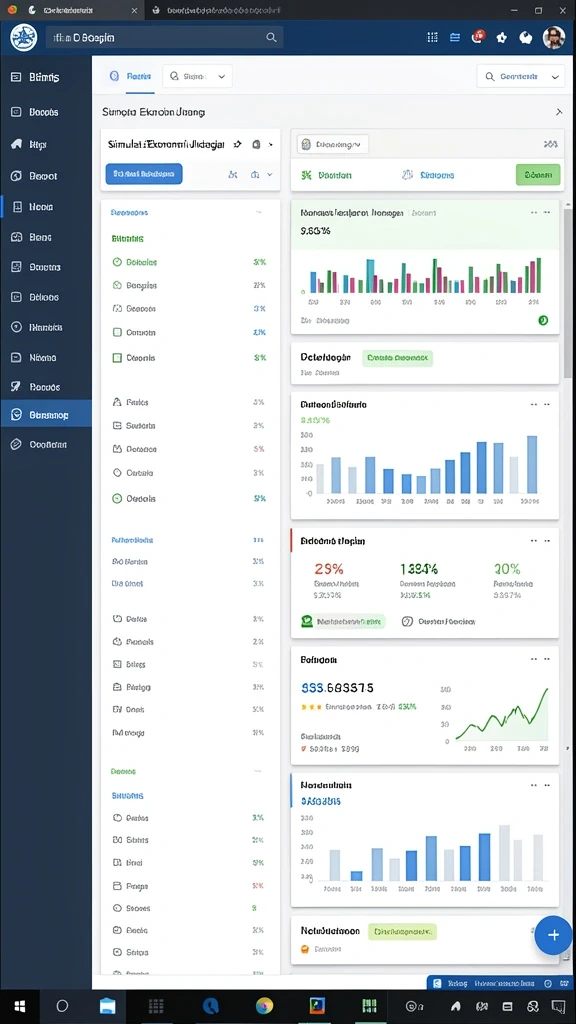Click the green circle icon below the multicolor chart
The height and width of the screenshot is (1024, 576).
coord(543,320)
